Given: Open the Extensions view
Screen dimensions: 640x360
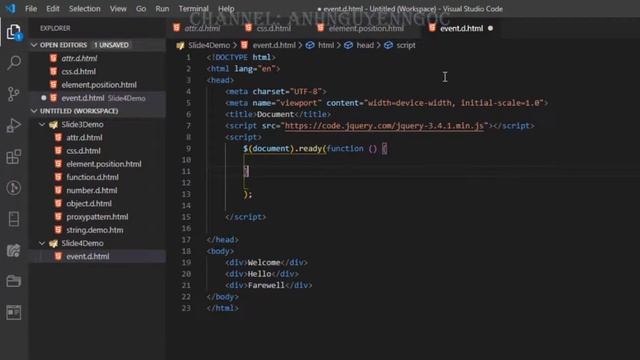Looking at the screenshot, I should [13, 157].
